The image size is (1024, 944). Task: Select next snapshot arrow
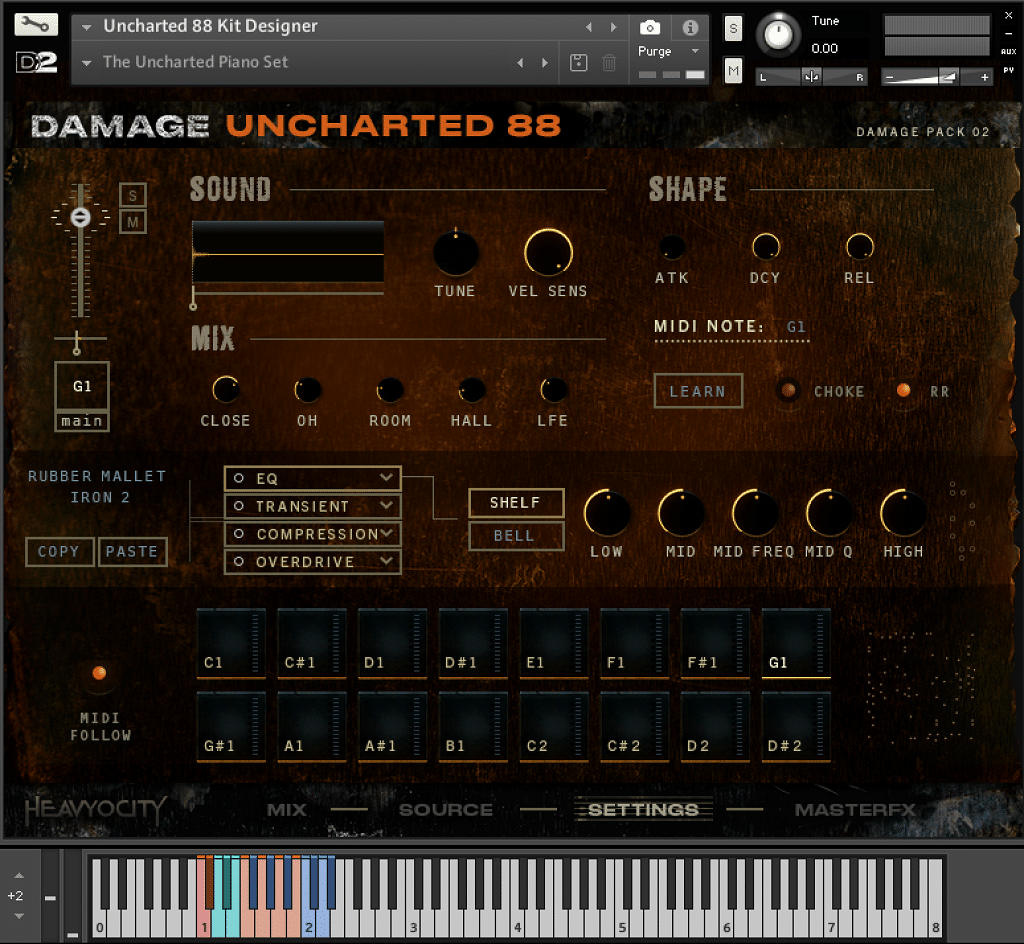(x=545, y=63)
